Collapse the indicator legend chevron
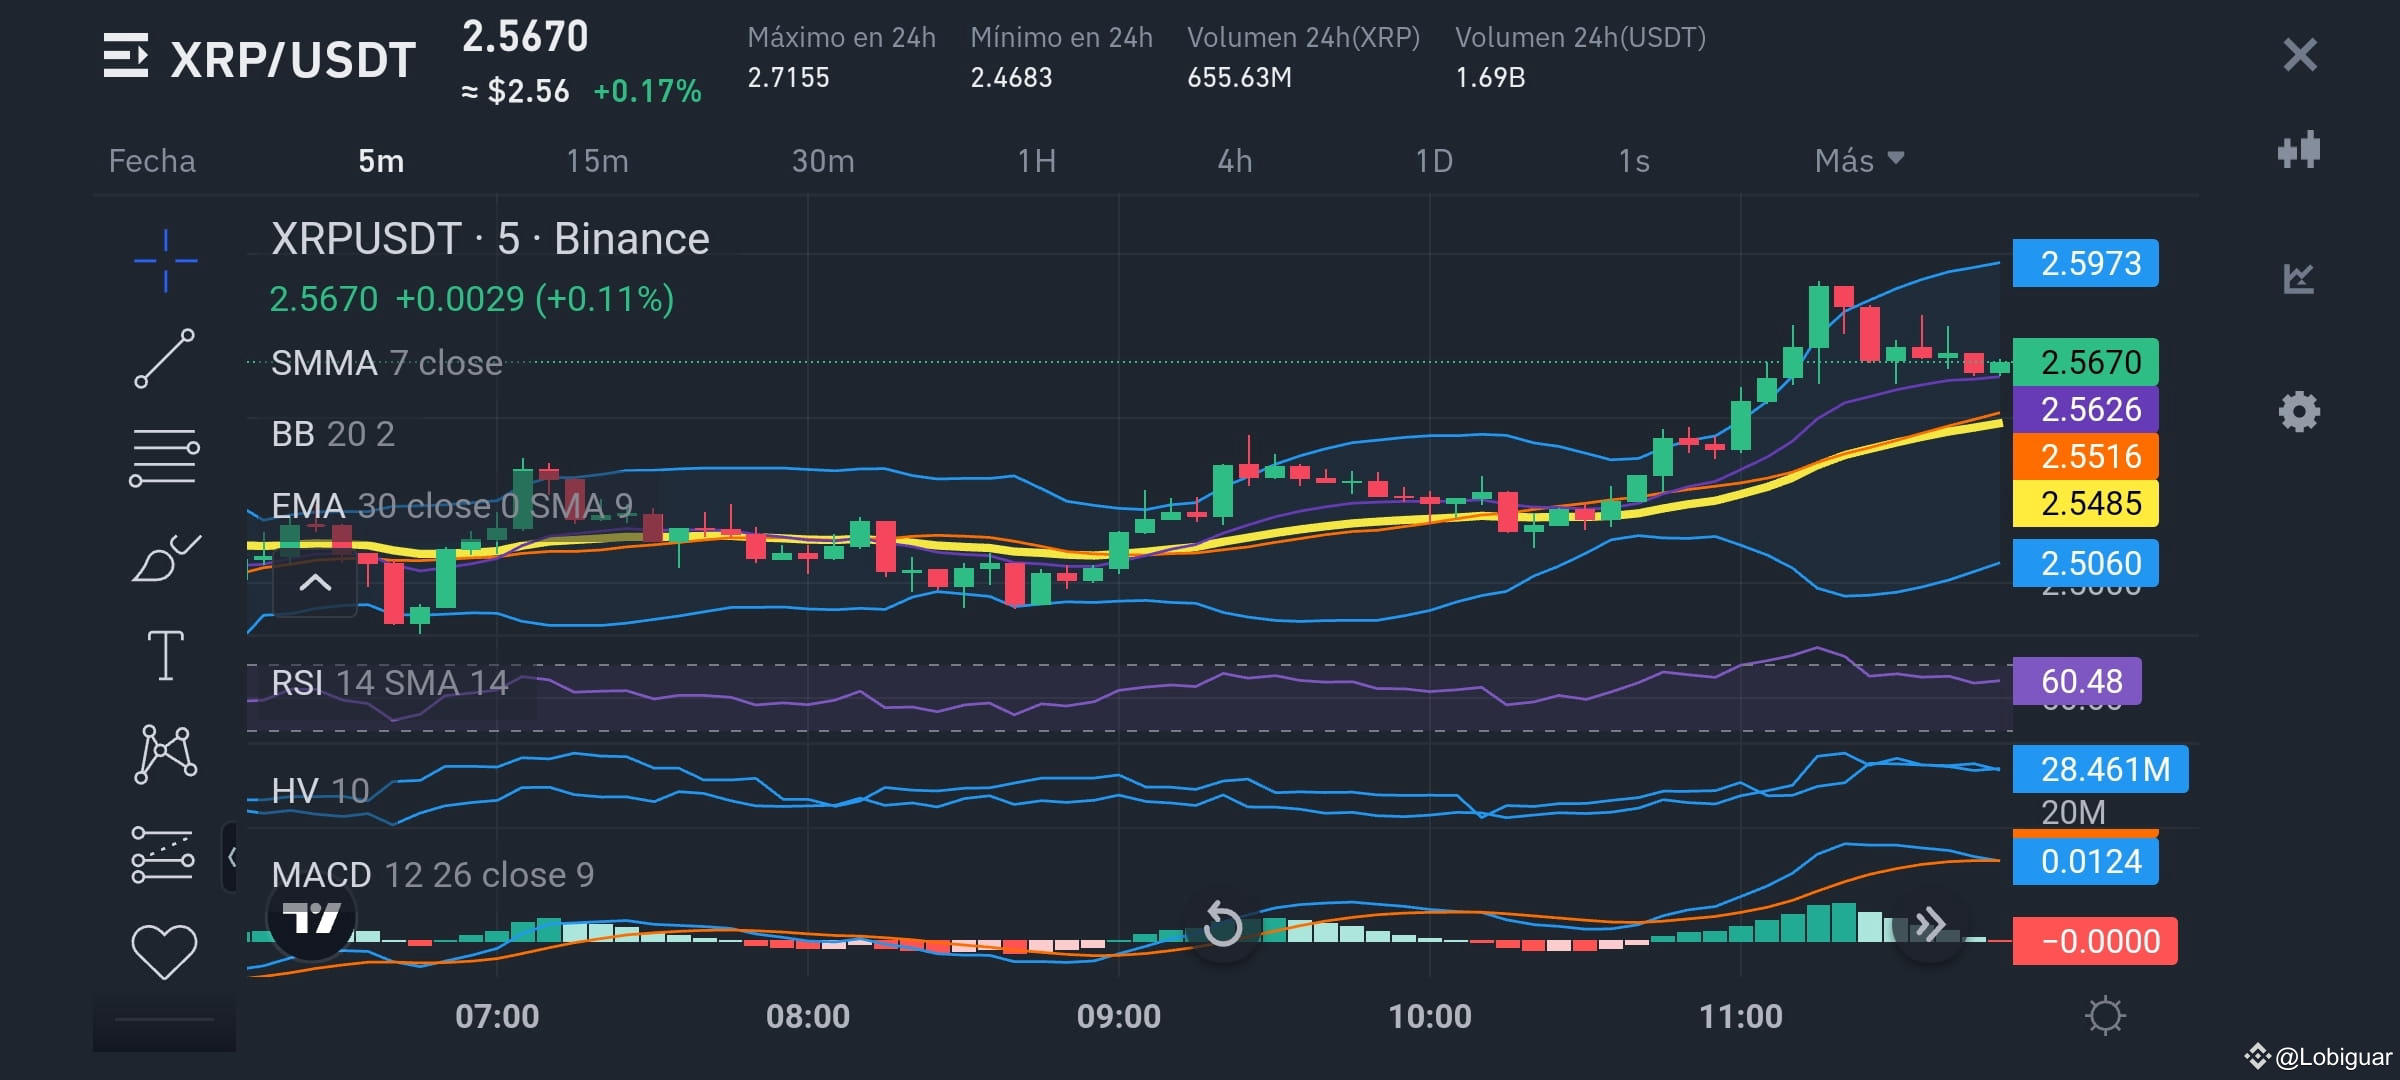2400x1080 pixels. [315, 583]
